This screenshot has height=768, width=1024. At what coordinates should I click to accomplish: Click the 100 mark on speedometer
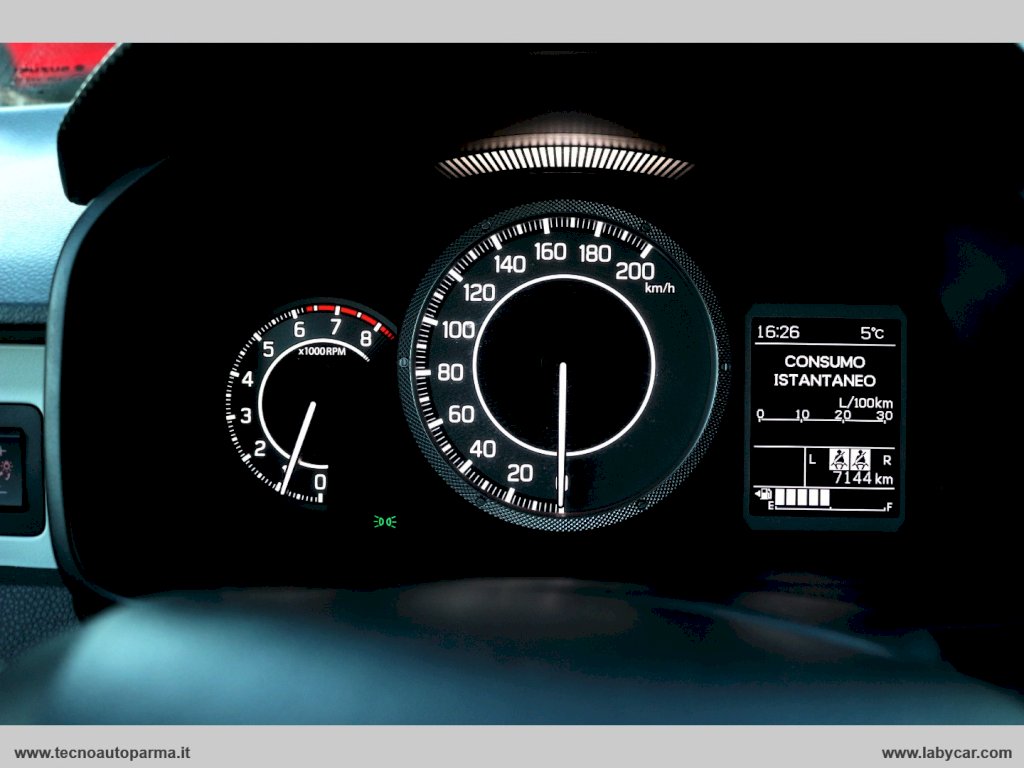458,330
